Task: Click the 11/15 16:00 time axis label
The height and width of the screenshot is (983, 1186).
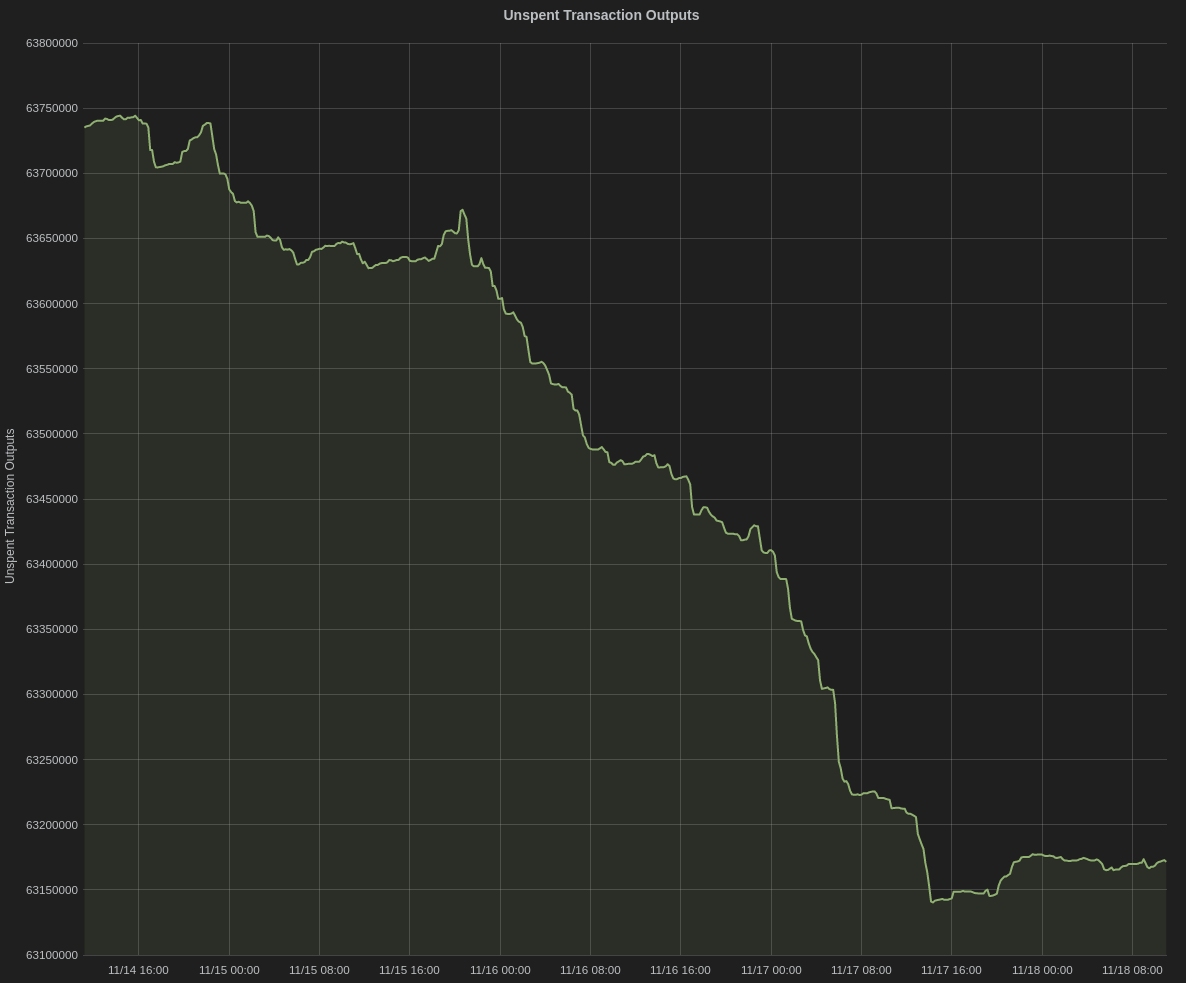Action: tap(409, 970)
